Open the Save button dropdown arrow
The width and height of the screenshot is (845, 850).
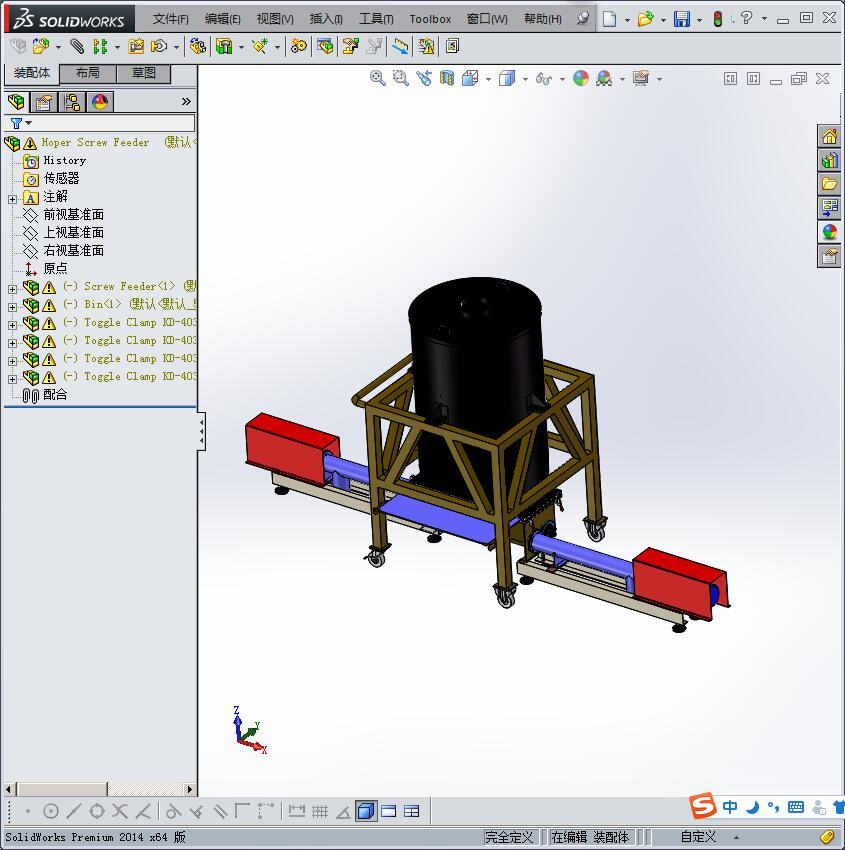(x=699, y=20)
